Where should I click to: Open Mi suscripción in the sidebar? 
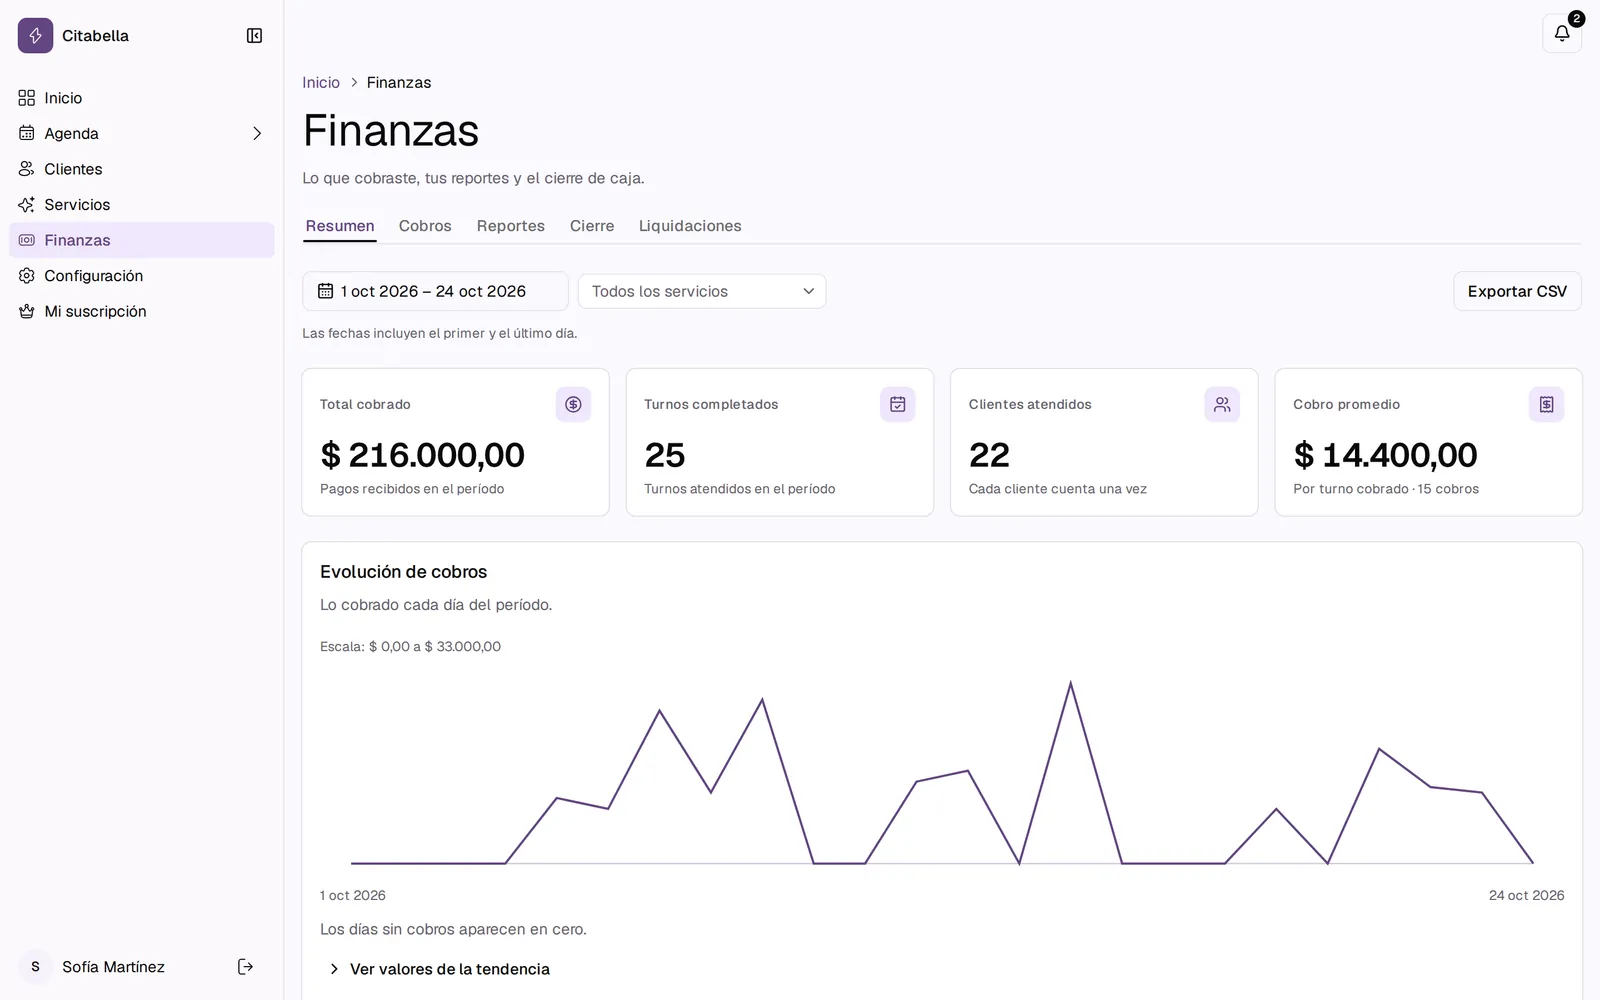pyautogui.click(x=142, y=311)
